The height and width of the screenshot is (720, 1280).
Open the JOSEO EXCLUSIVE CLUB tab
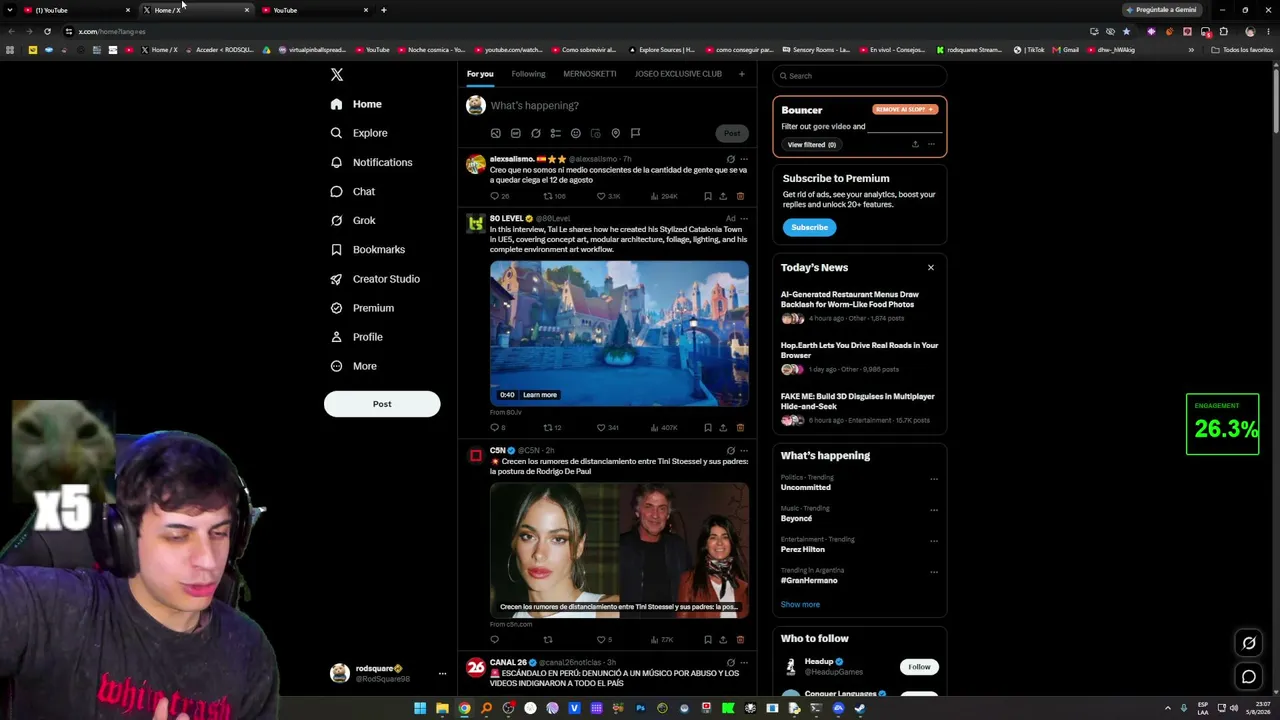coord(678,74)
